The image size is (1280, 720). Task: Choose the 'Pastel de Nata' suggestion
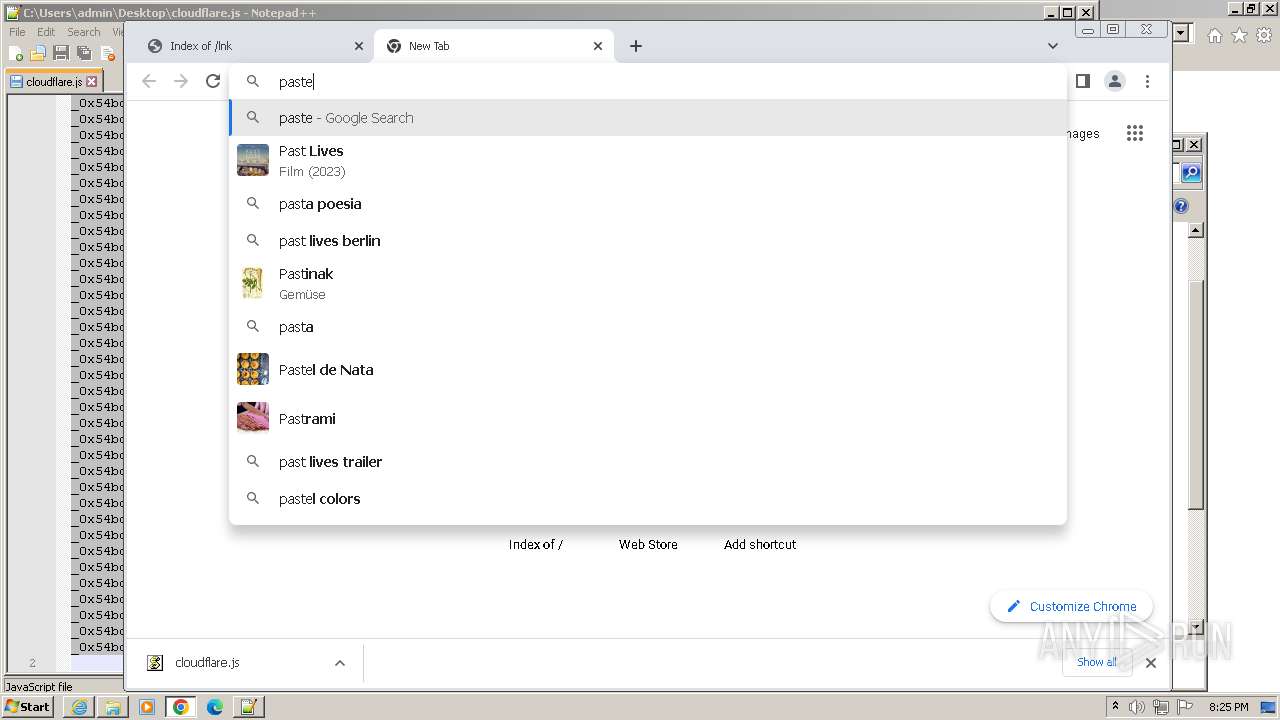(648, 370)
